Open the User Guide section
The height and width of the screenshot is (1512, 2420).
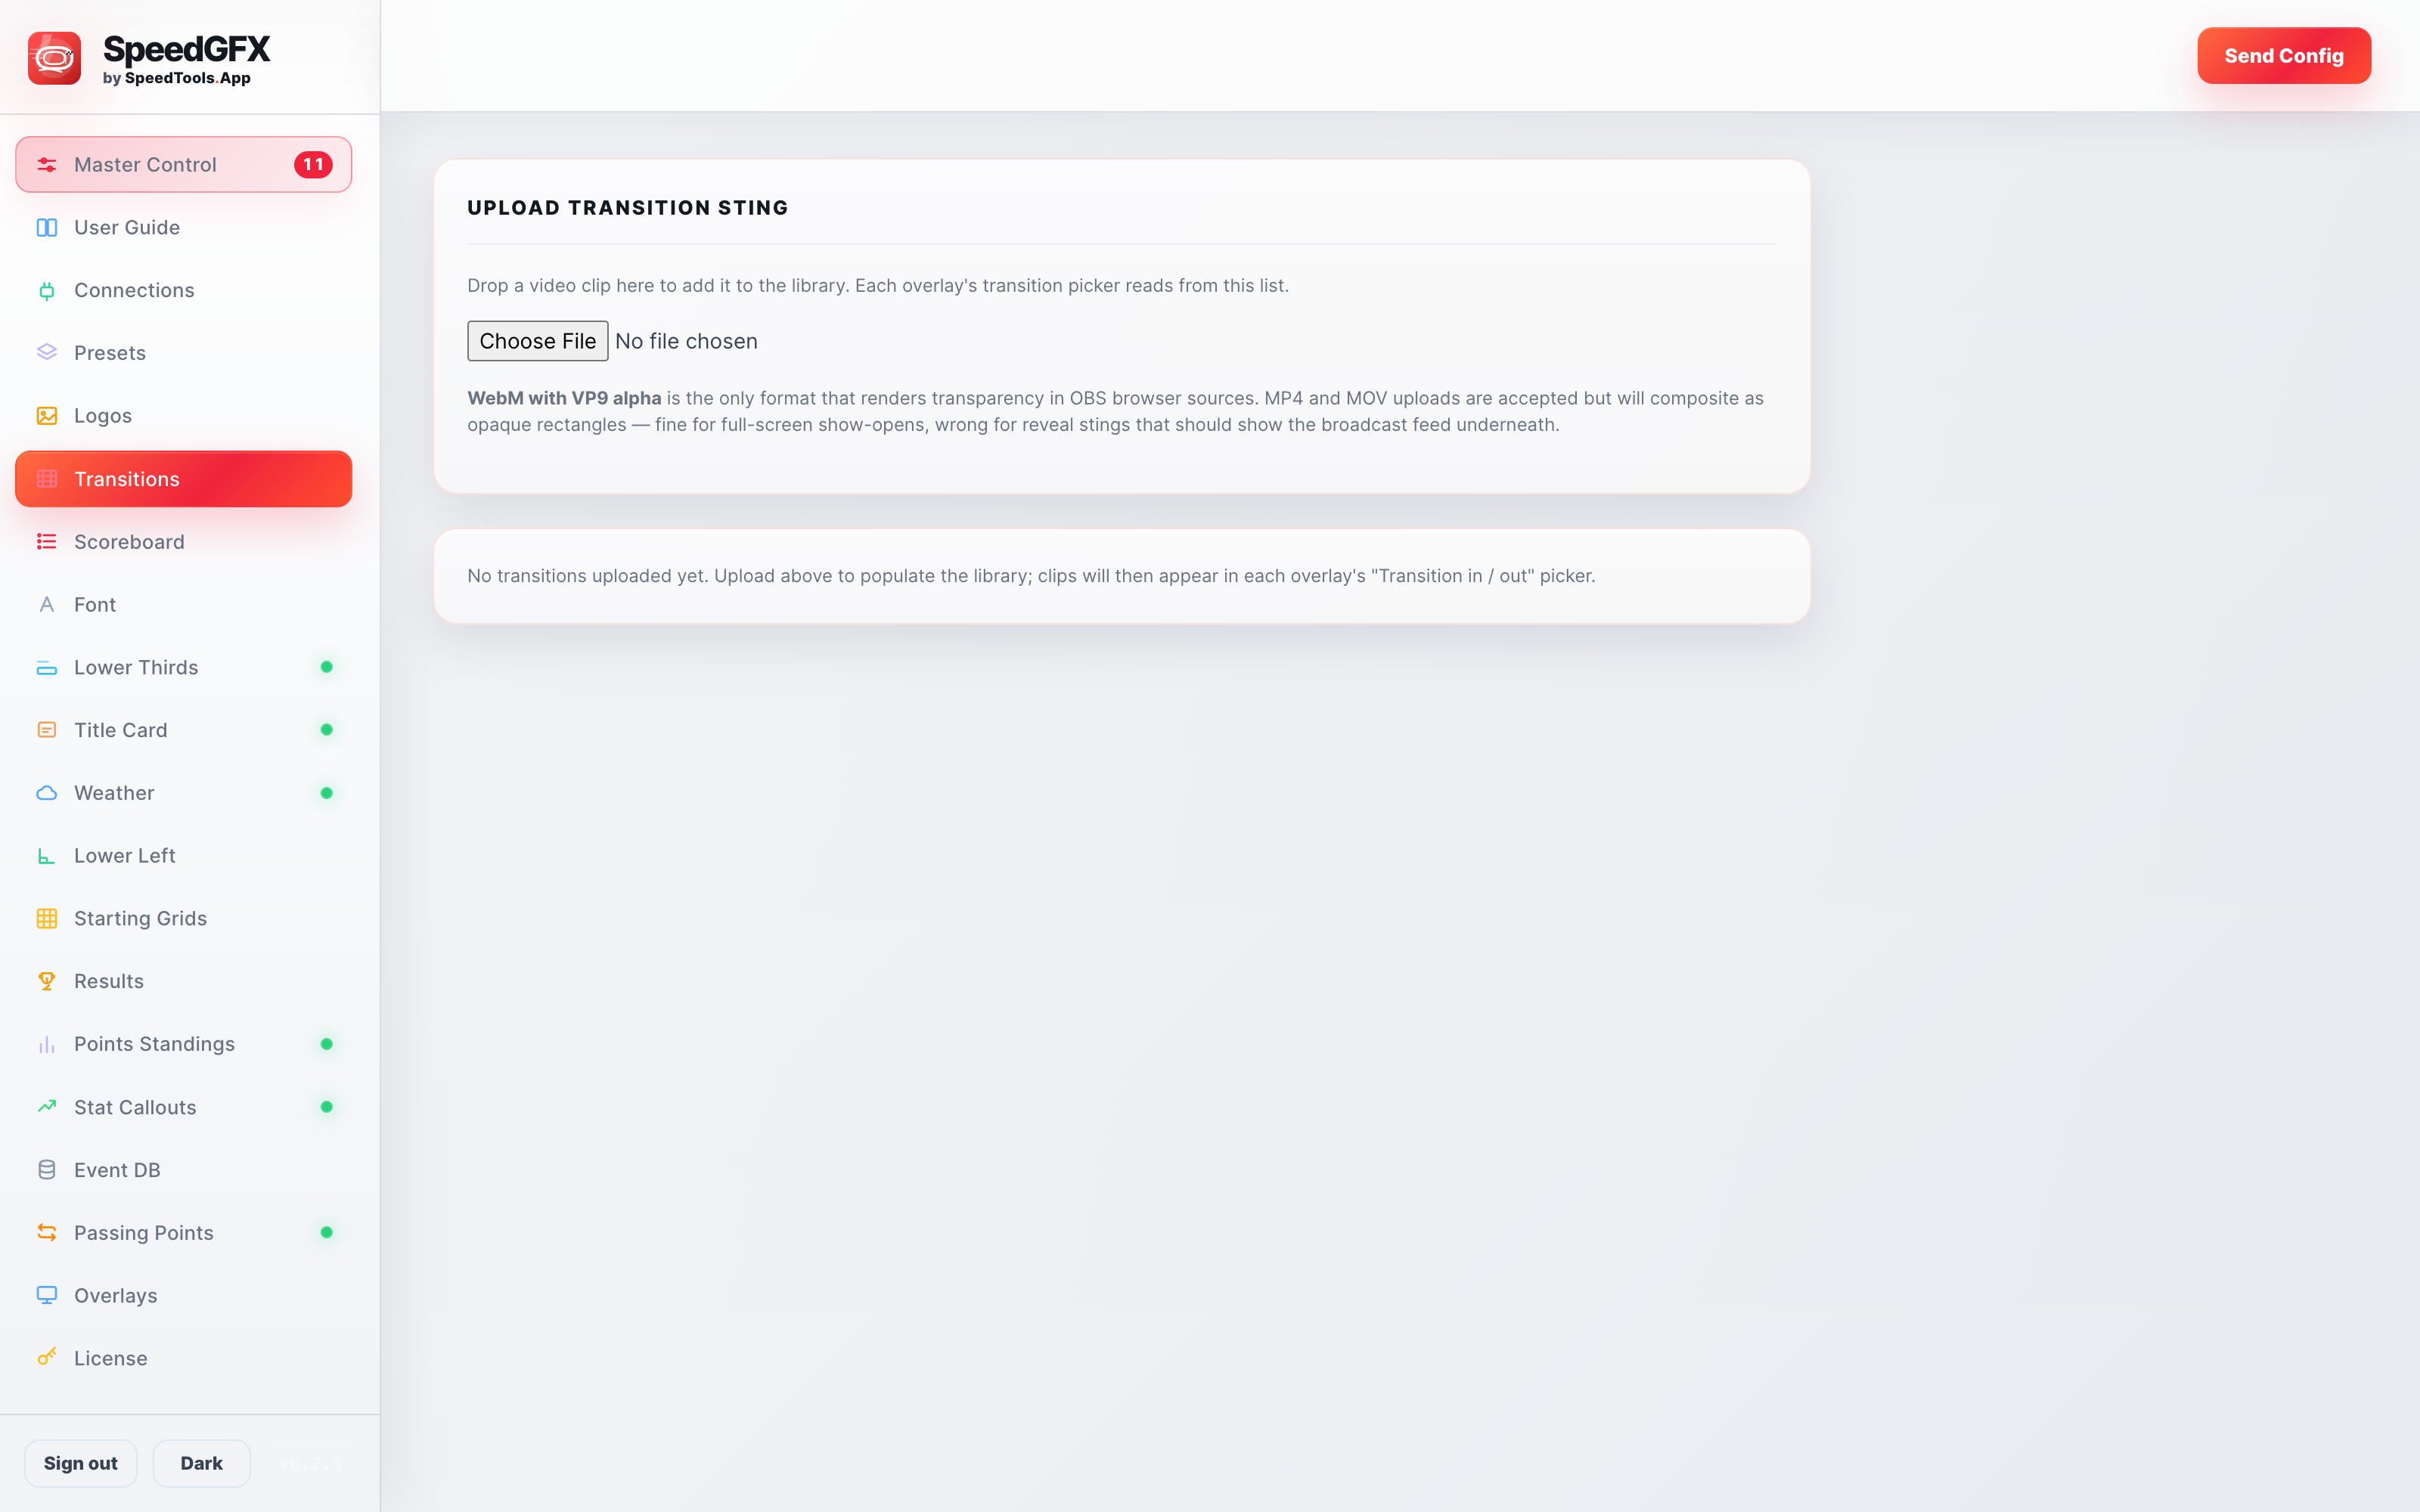click(x=184, y=228)
